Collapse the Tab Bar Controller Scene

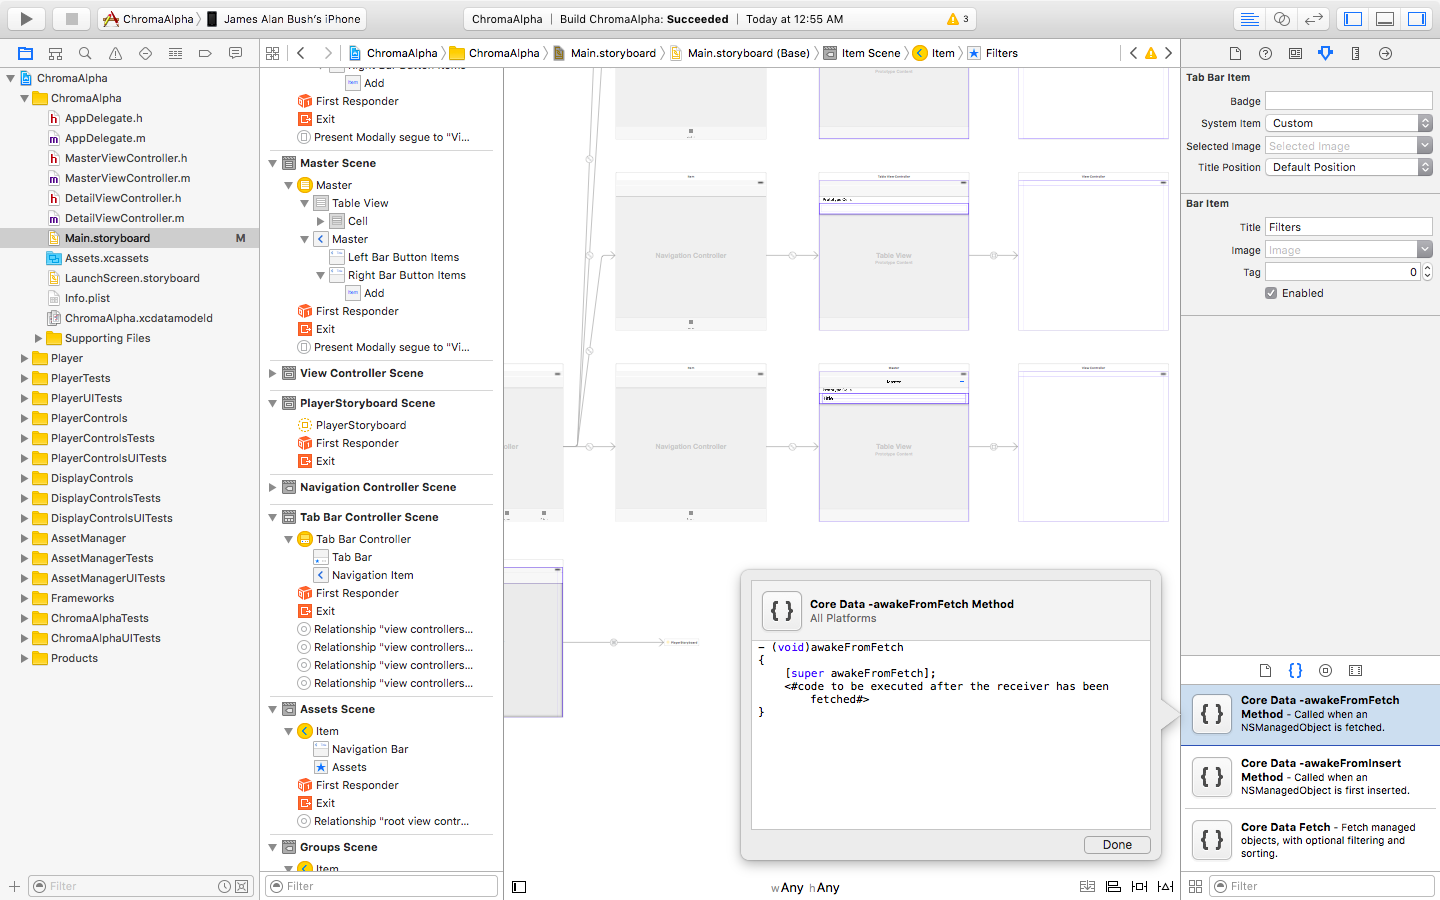coord(273,517)
